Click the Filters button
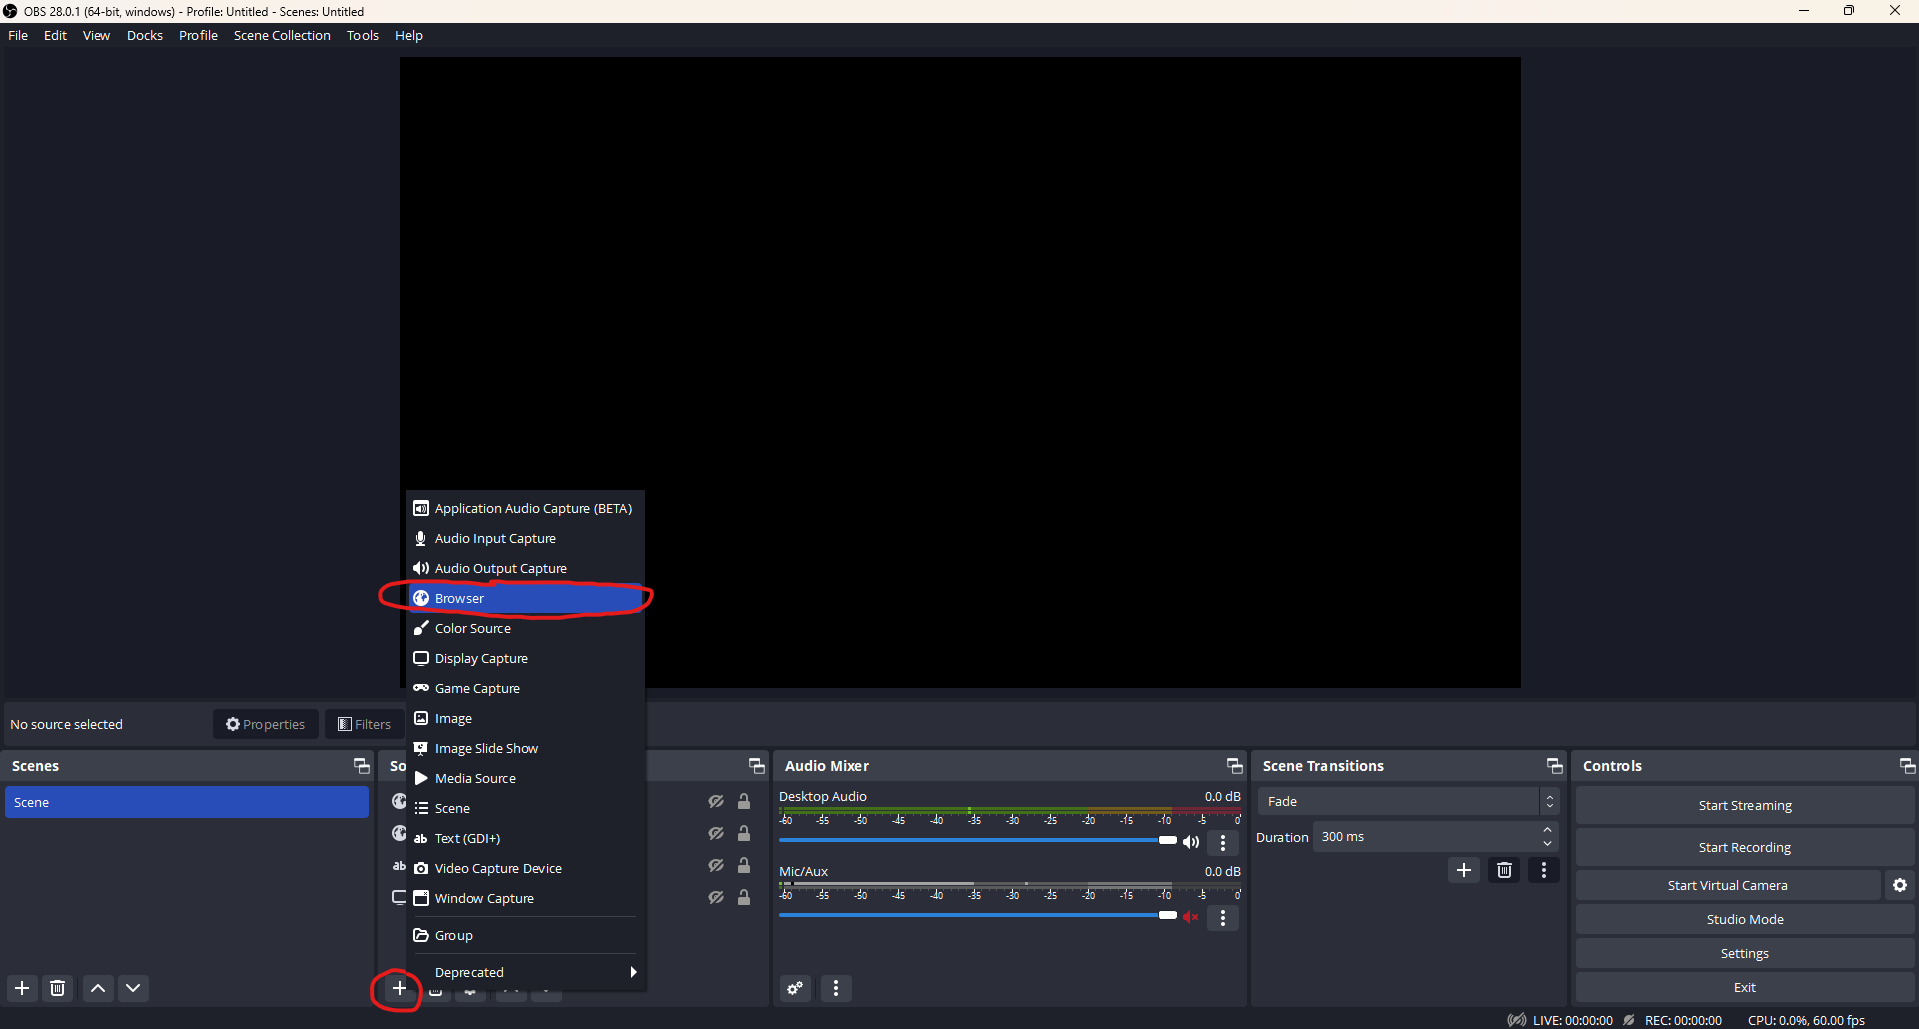 (364, 724)
